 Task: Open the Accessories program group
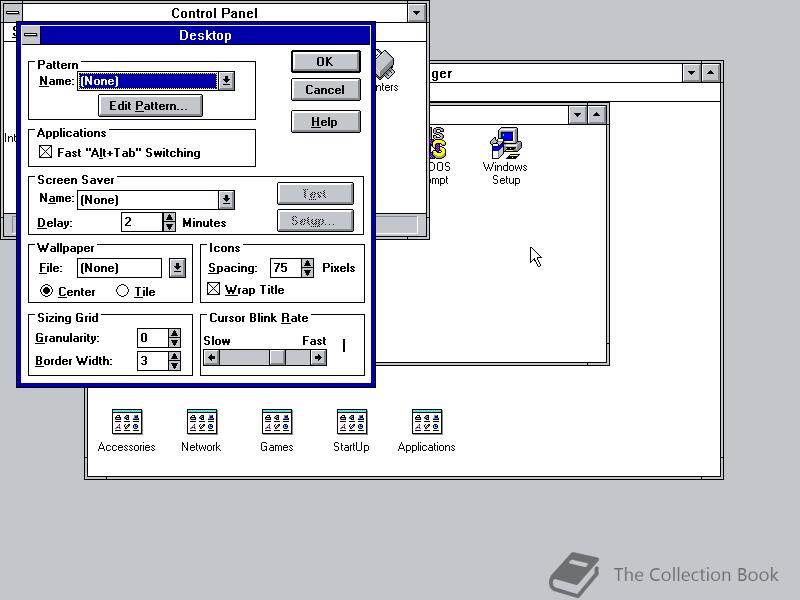[x=126, y=421]
